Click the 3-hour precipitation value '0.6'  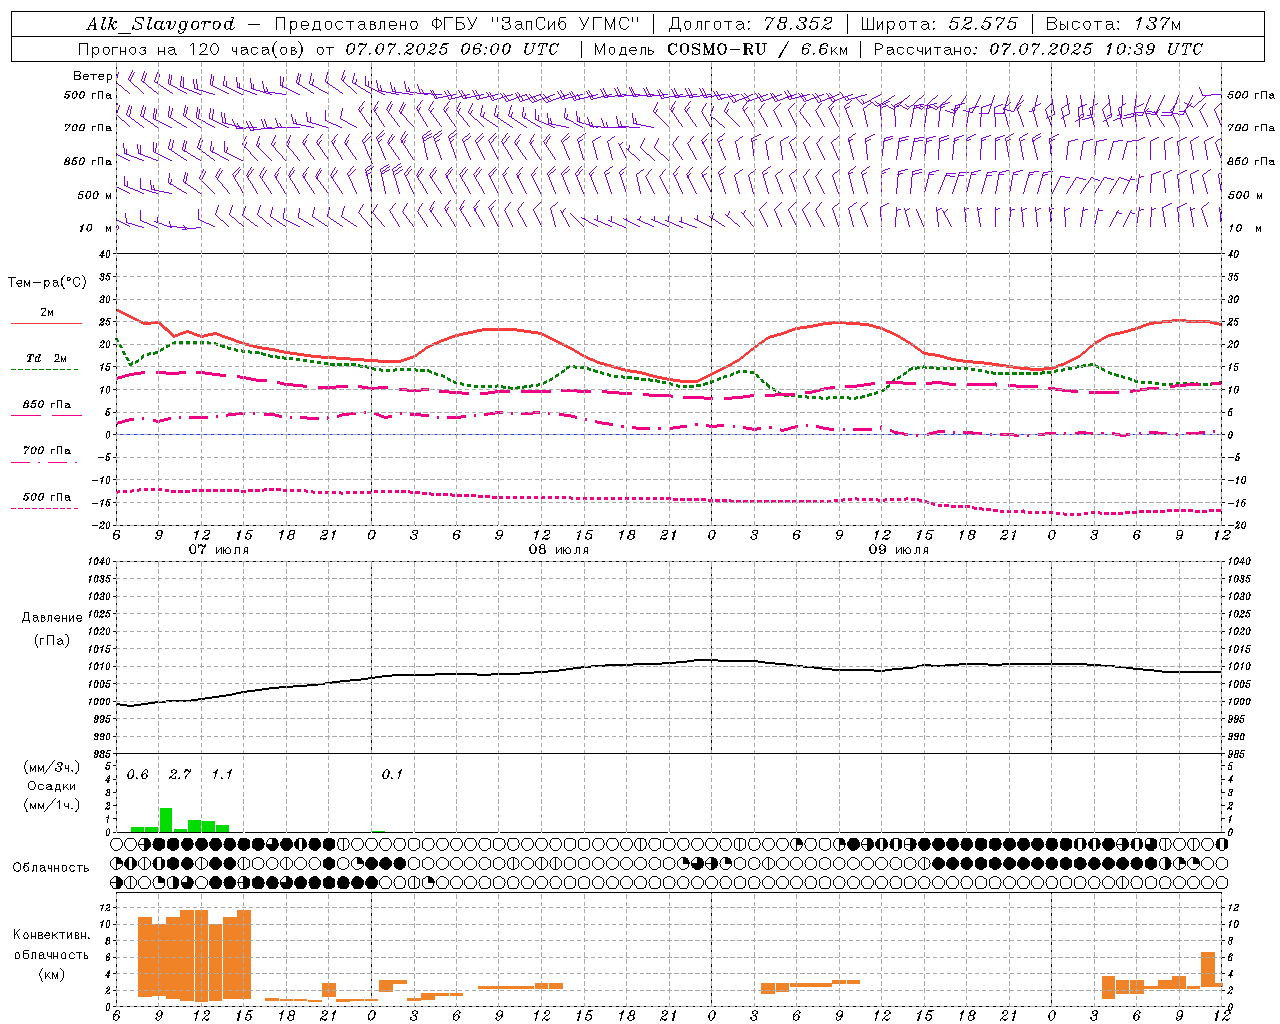coord(137,774)
